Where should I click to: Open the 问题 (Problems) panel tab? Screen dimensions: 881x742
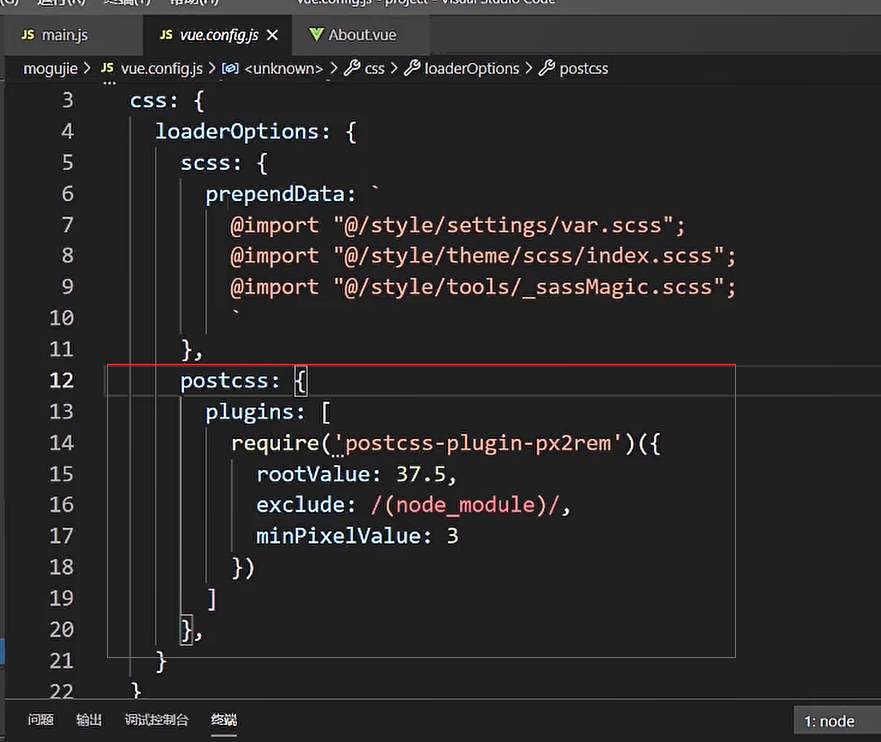click(x=41, y=720)
